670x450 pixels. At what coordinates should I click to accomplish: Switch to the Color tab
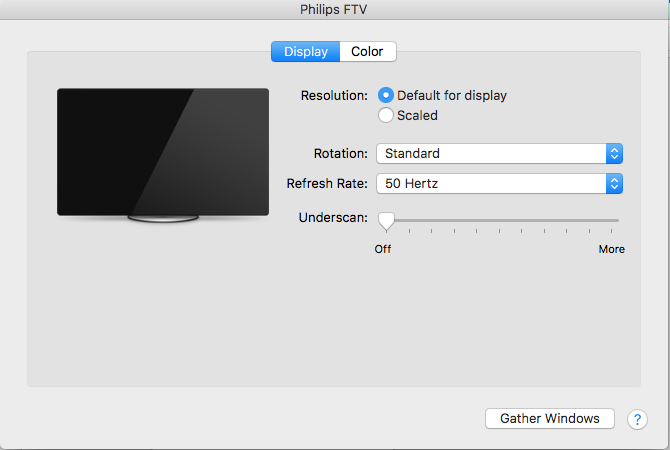(367, 52)
